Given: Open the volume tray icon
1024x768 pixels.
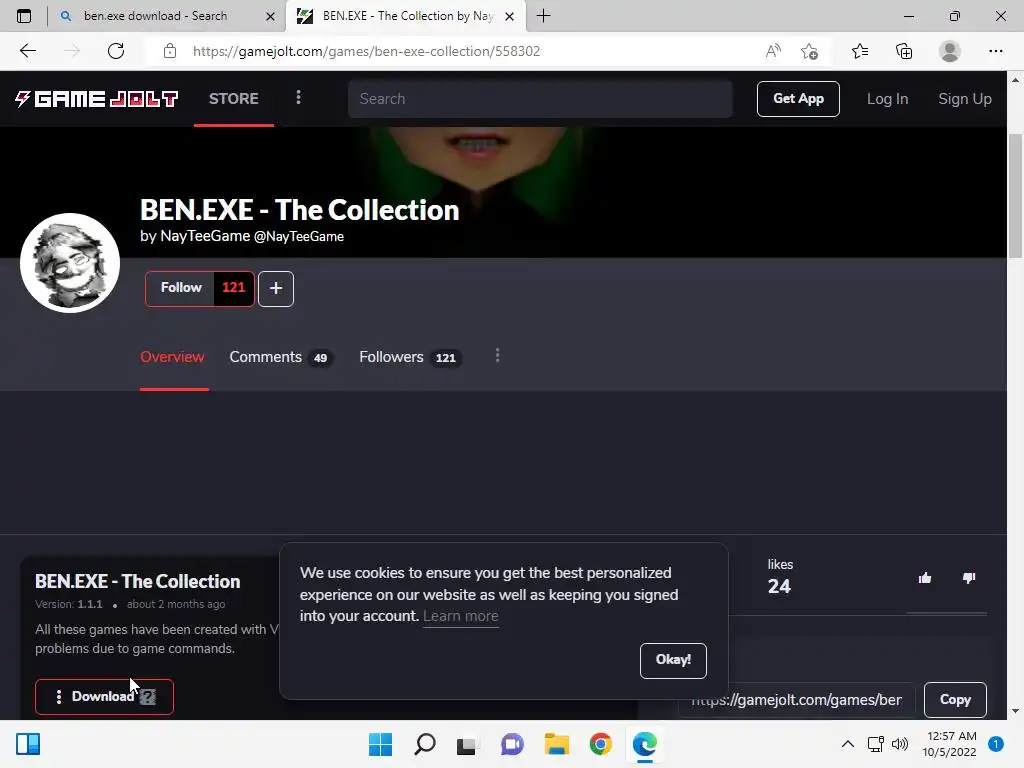Looking at the screenshot, I should pyautogui.click(x=900, y=744).
